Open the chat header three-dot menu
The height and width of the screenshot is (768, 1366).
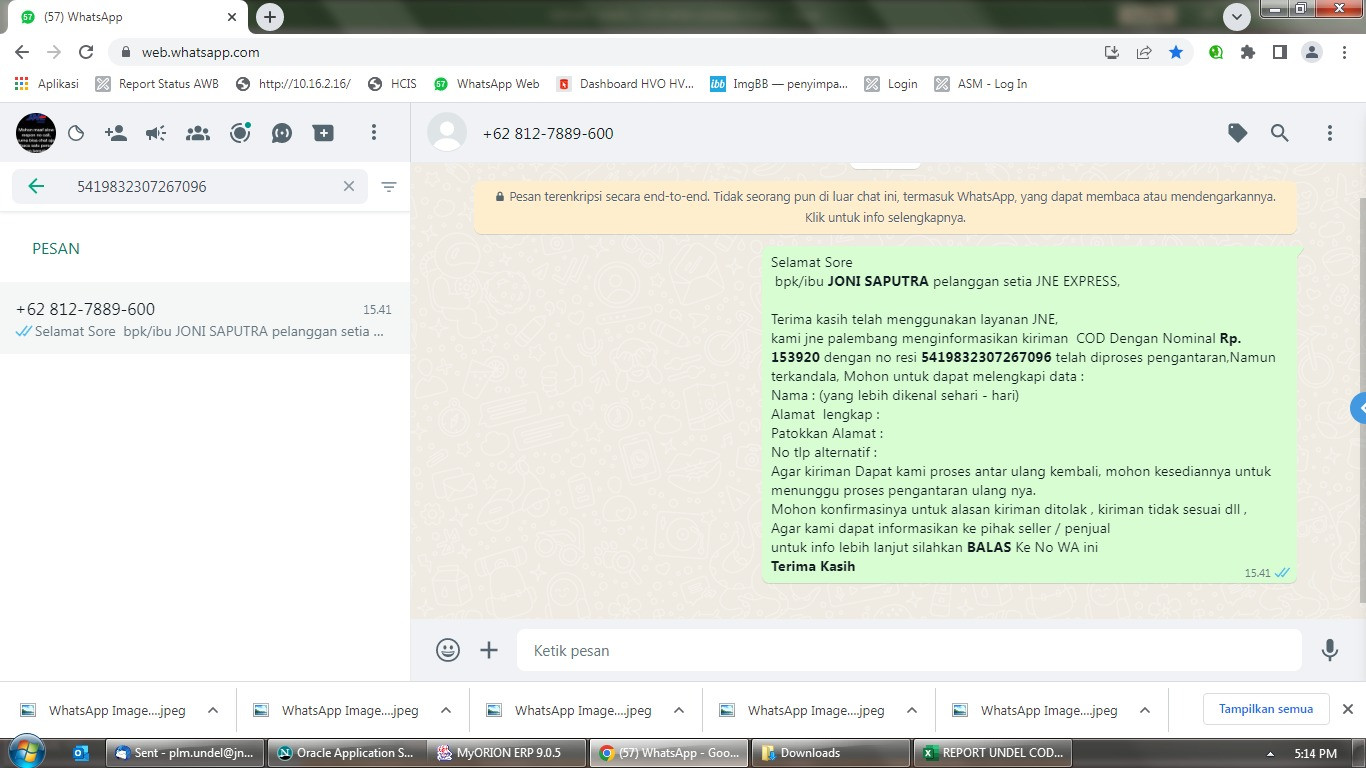coord(1330,133)
